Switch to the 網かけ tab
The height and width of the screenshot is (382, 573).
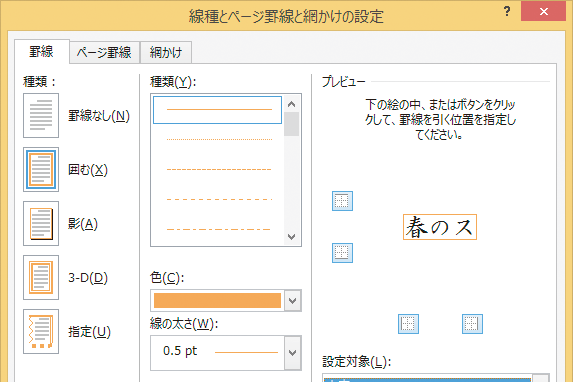tap(166, 52)
